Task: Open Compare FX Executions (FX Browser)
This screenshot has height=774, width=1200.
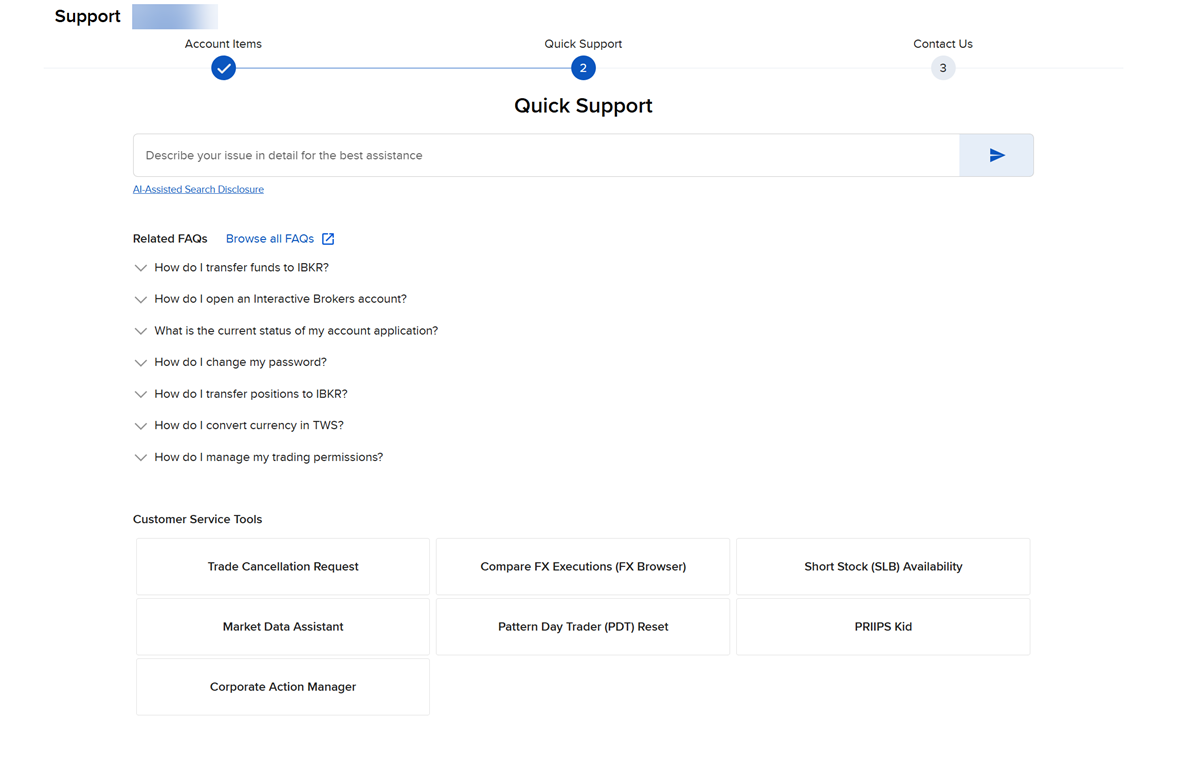Action: pyautogui.click(x=583, y=567)
